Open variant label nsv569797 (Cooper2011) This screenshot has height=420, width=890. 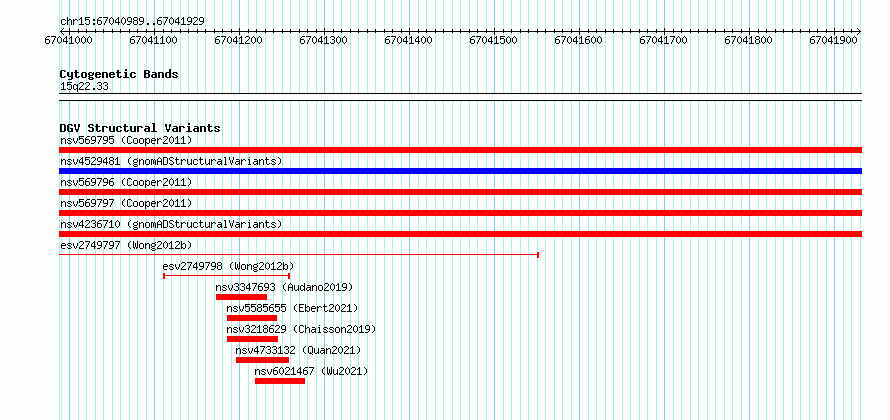(x=126, y=203)
